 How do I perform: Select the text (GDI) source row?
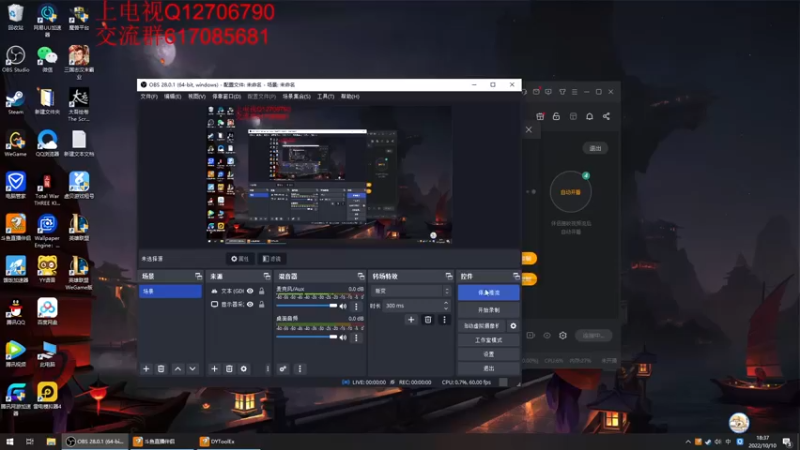click(238, 291)
